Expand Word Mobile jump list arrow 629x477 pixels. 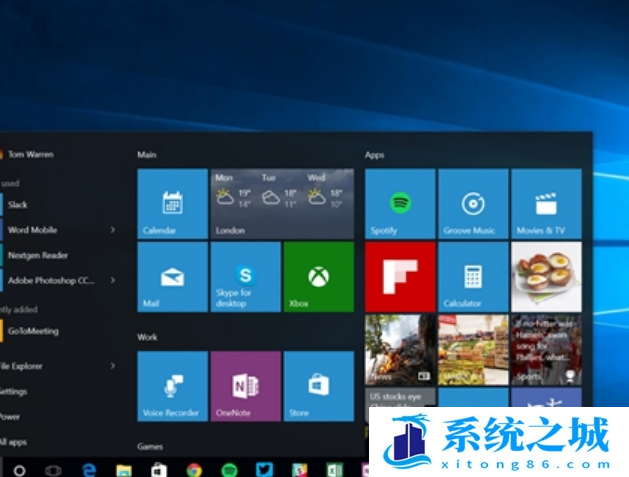pos(113,229)
